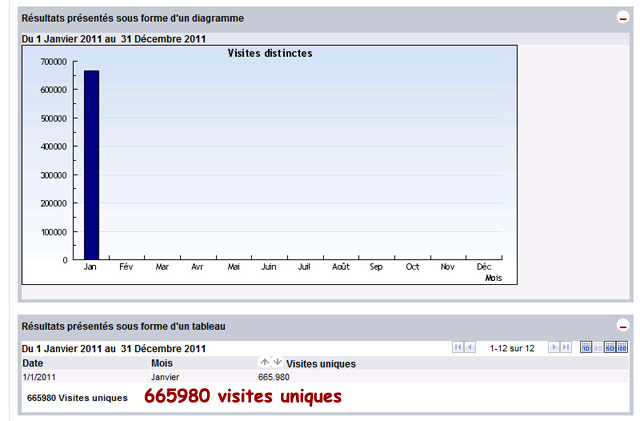Viewport: 640px width, 421px height.
Task: Click the Mois column header
Action: (x=162, y=363)
